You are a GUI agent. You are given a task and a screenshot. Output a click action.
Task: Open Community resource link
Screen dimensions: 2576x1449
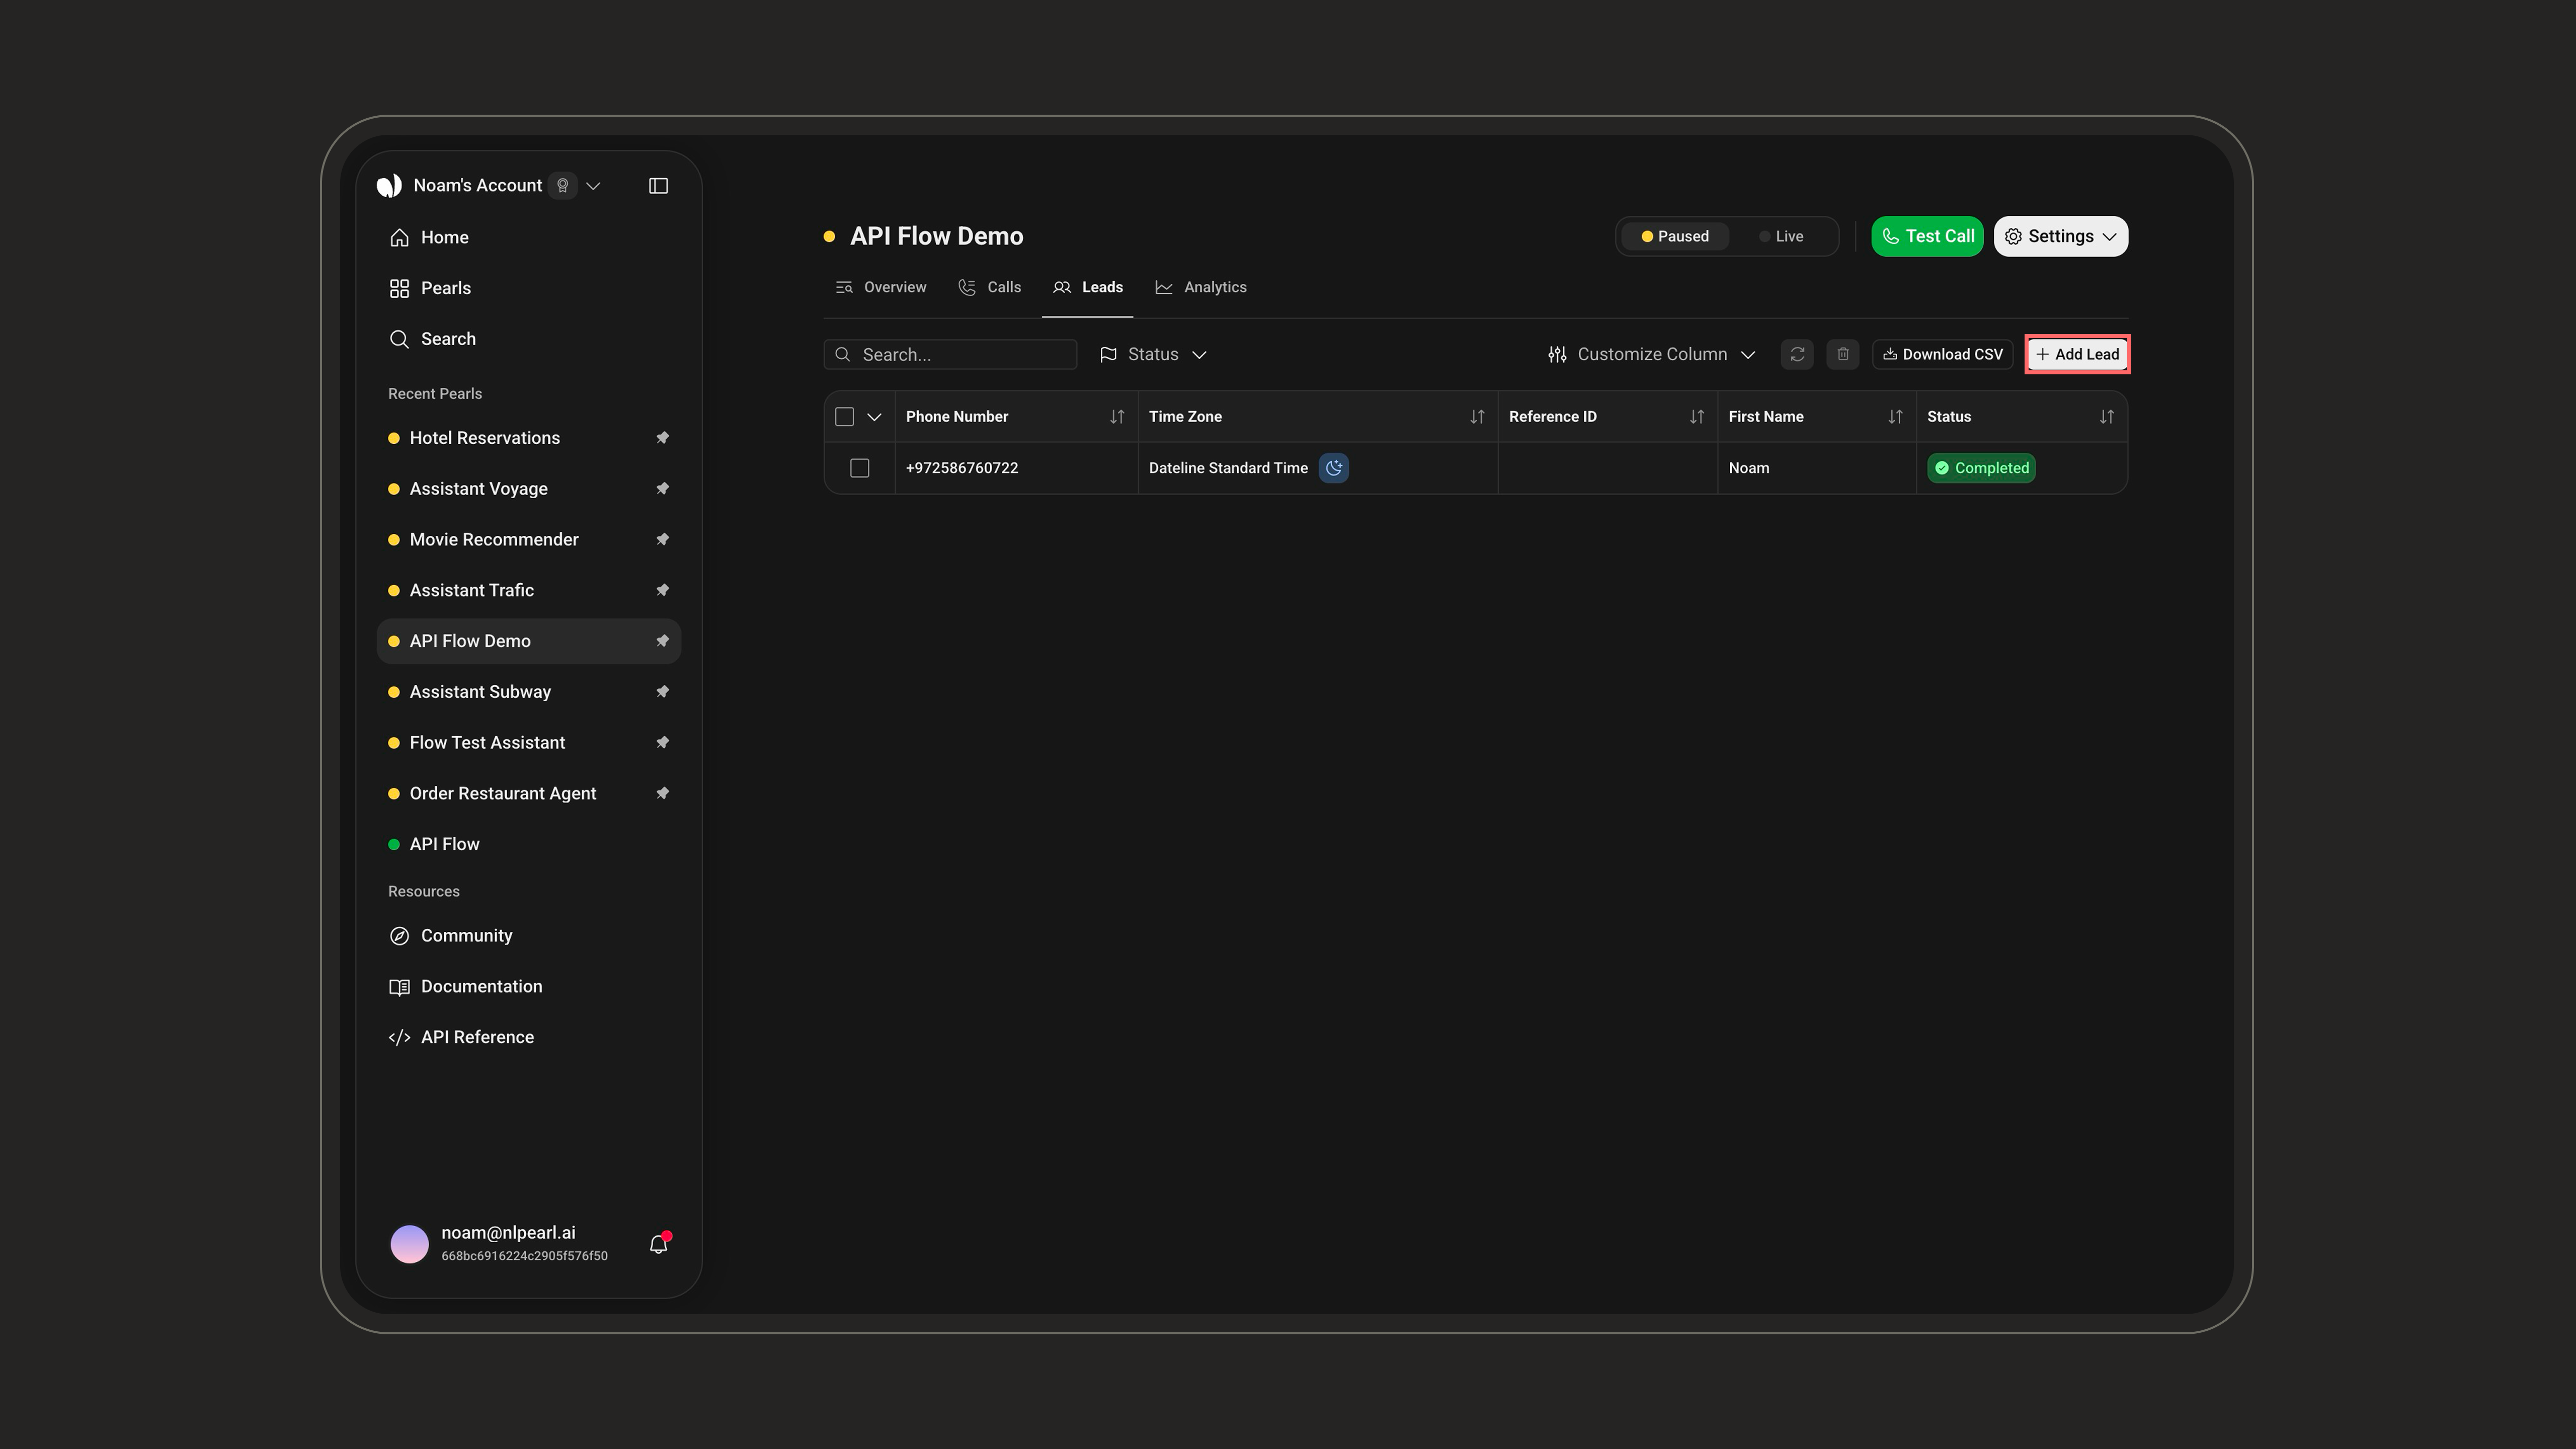point(528,936)
